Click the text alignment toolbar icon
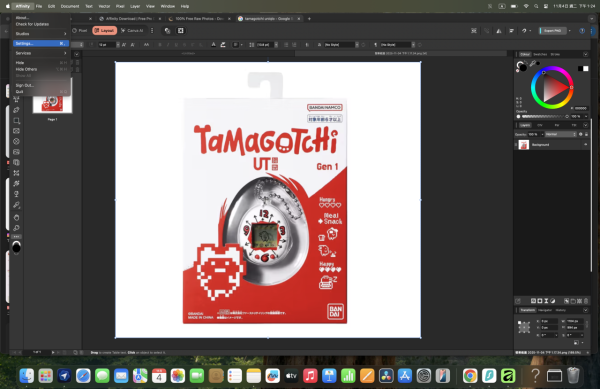The height and width of the screenshot is (389, 600). click(511, 31)
